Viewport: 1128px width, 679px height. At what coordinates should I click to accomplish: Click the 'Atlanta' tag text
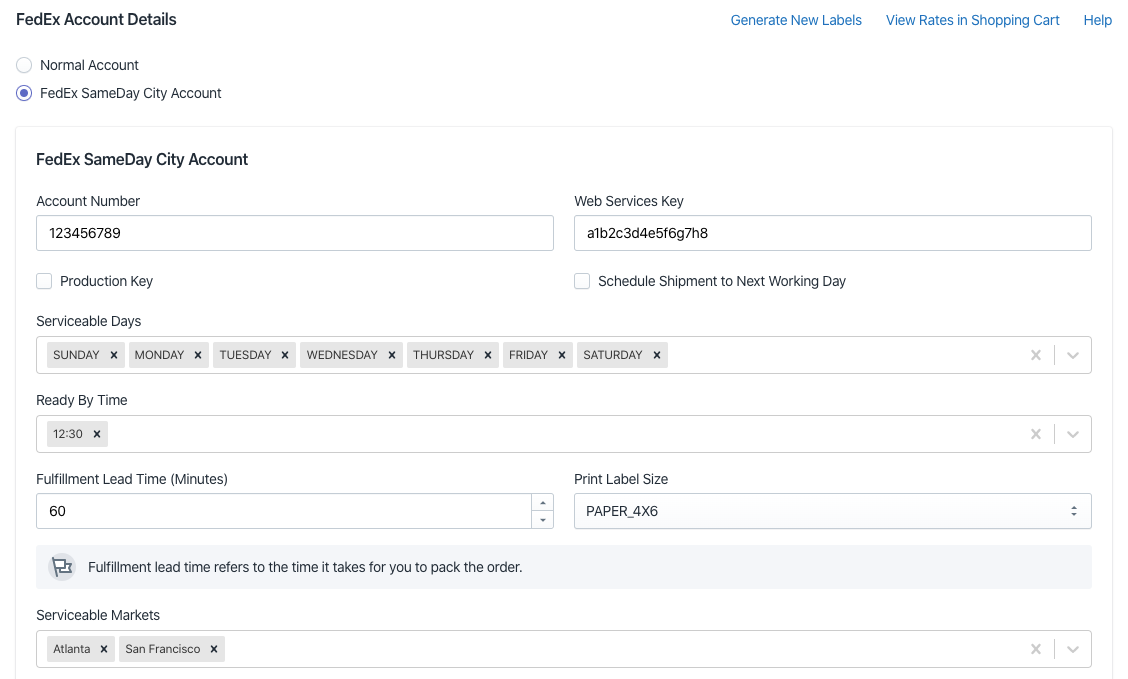pyautogui.click(x=72, y=649)
